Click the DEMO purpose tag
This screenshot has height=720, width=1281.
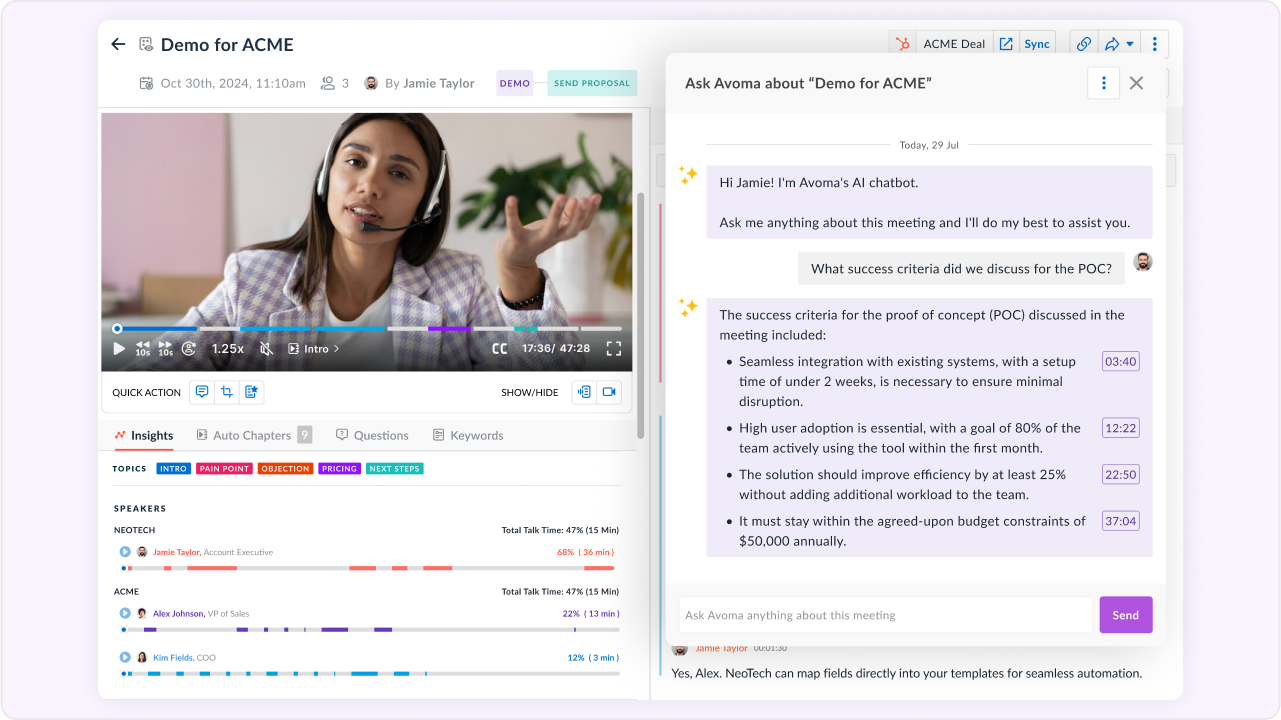coord(515,83)
